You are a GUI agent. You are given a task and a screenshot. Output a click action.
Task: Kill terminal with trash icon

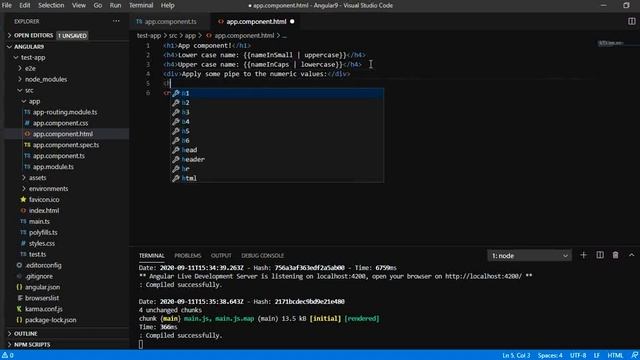(x=616, y=255)
